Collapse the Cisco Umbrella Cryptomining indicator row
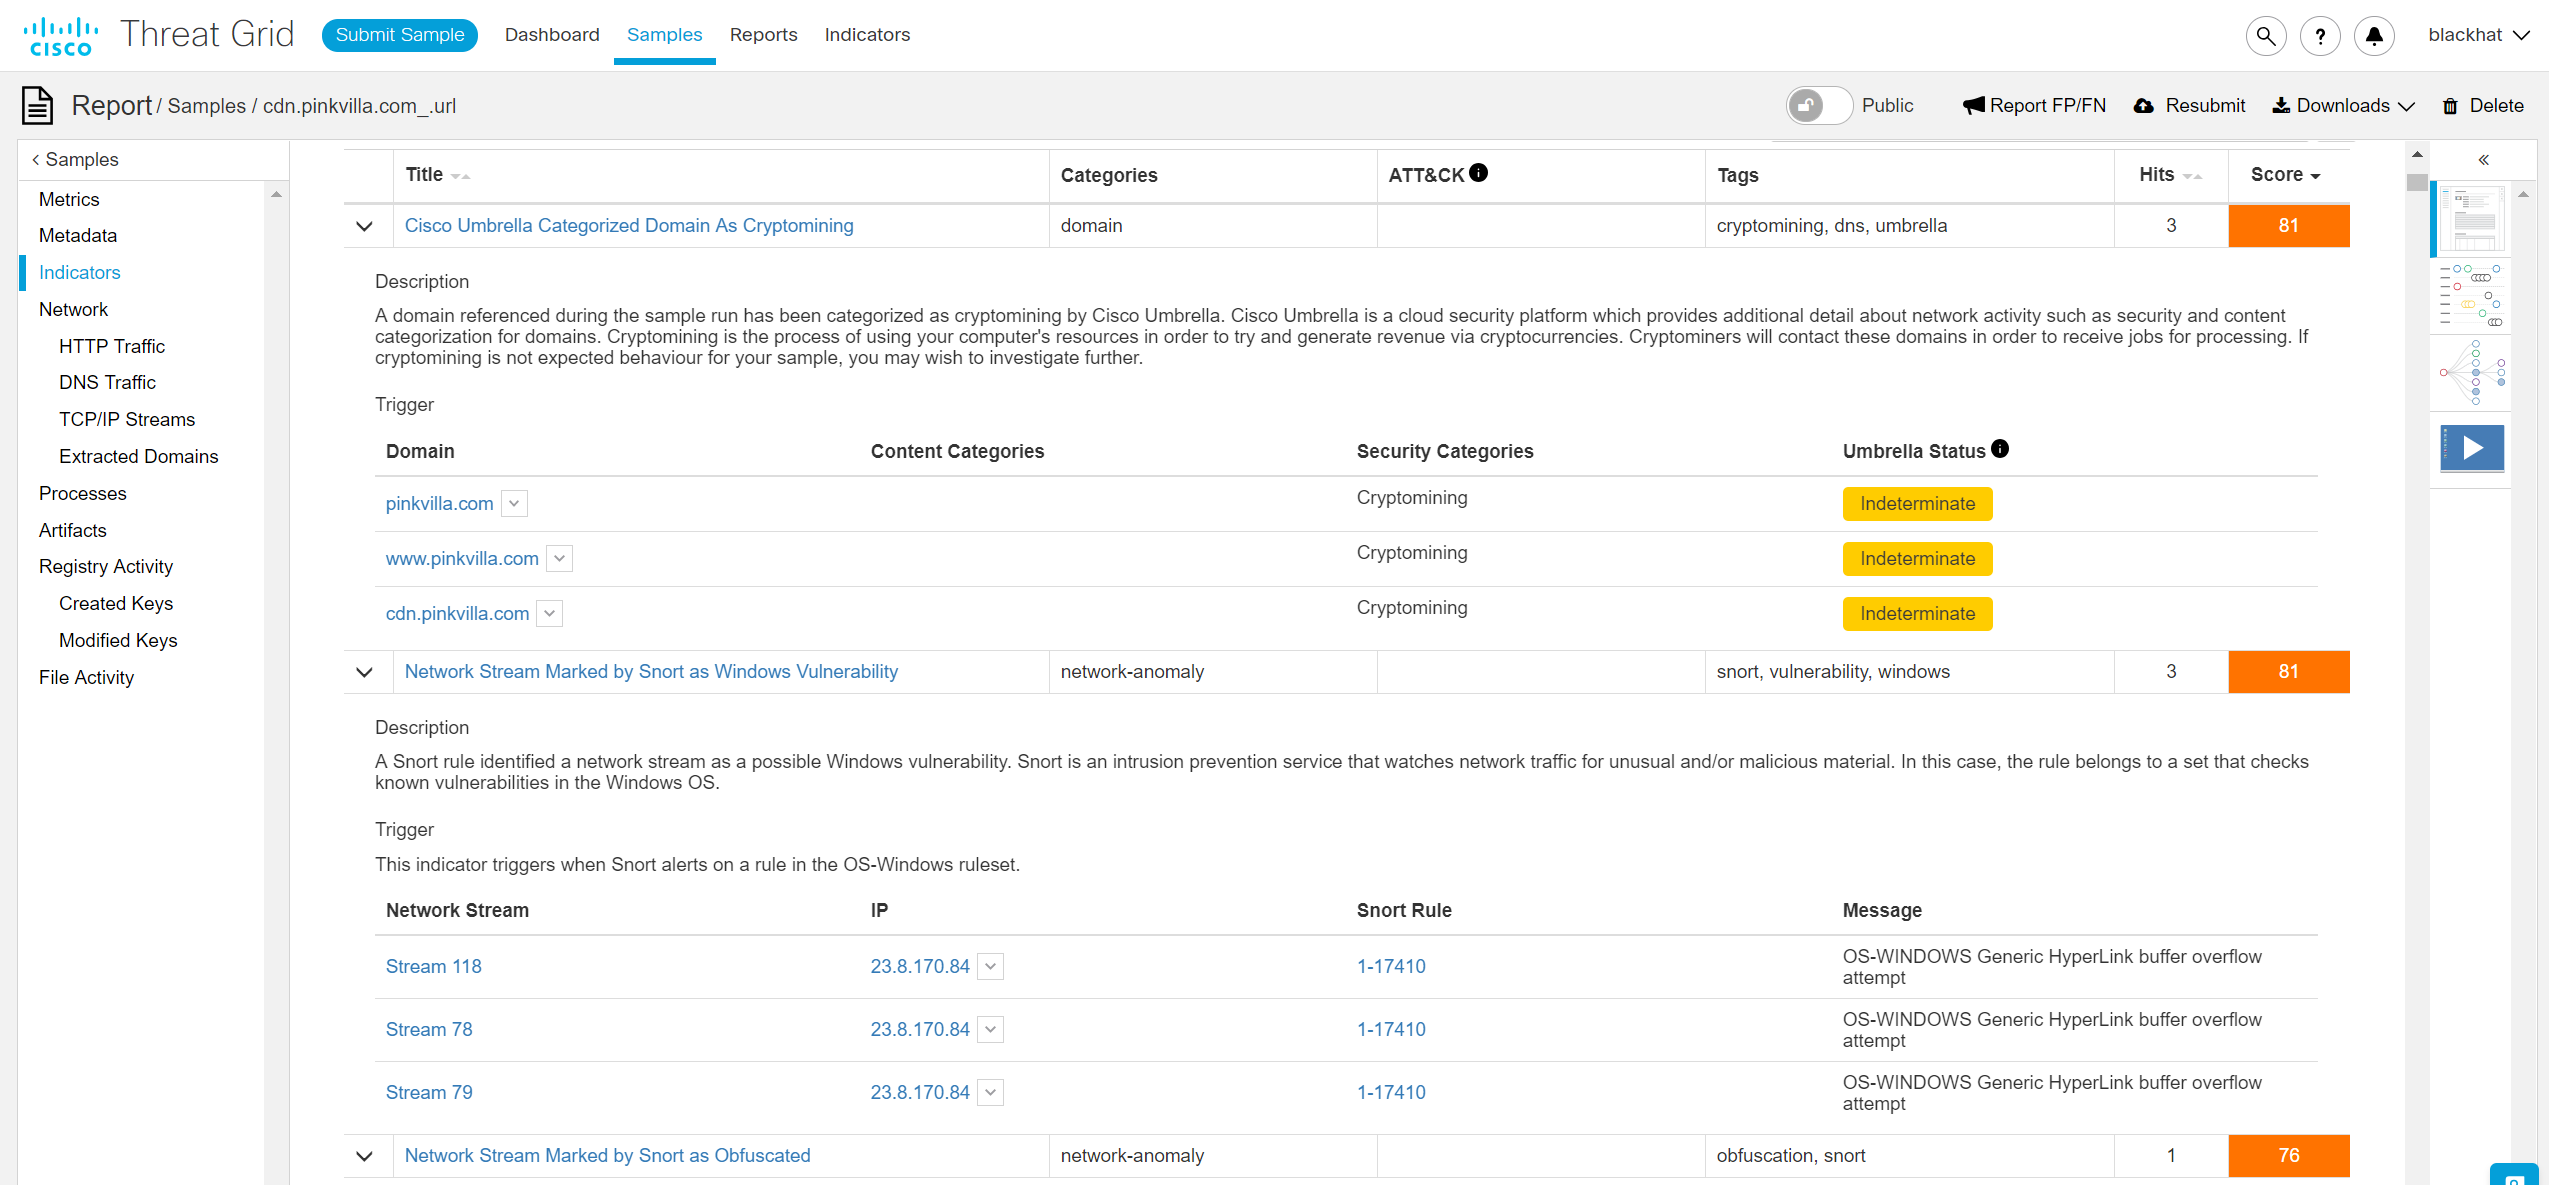 (x=364, y=226)
